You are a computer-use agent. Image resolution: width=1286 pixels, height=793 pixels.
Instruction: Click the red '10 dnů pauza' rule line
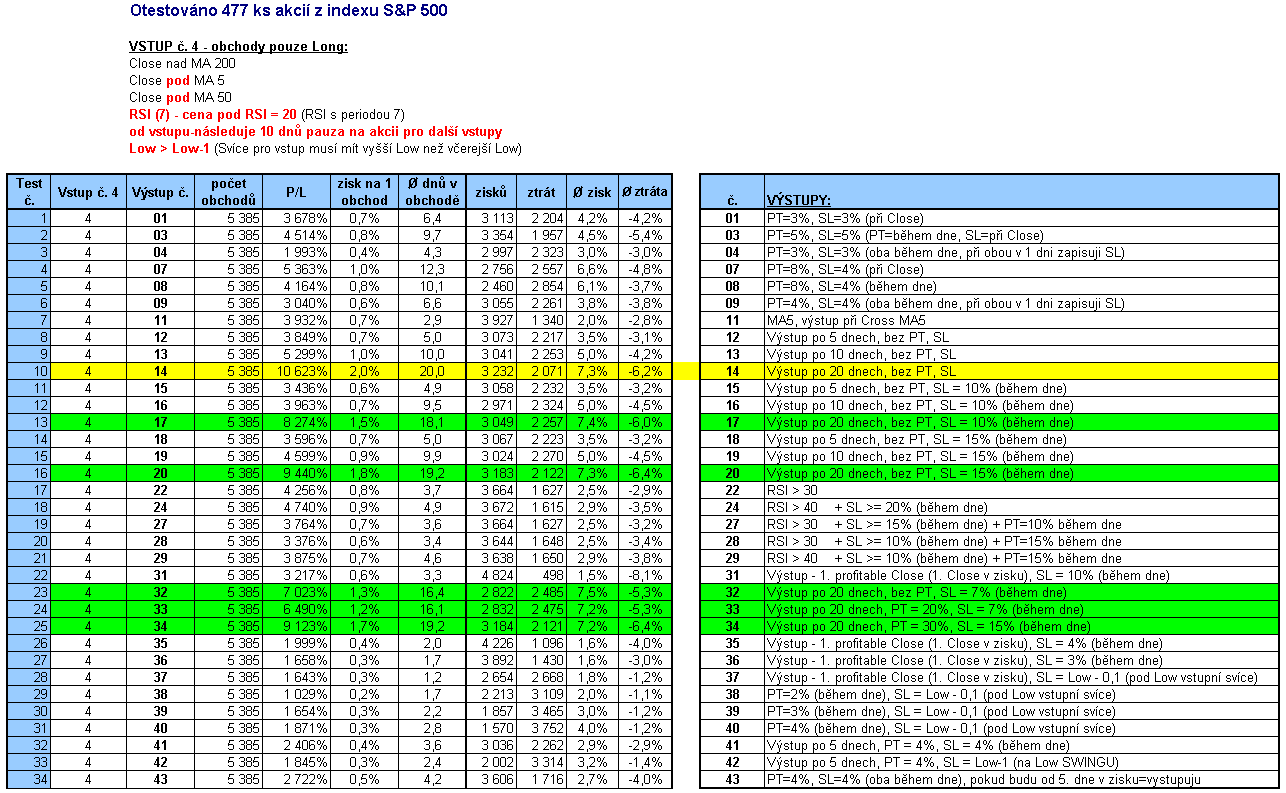pyautogui.click(x=315, y=132)
